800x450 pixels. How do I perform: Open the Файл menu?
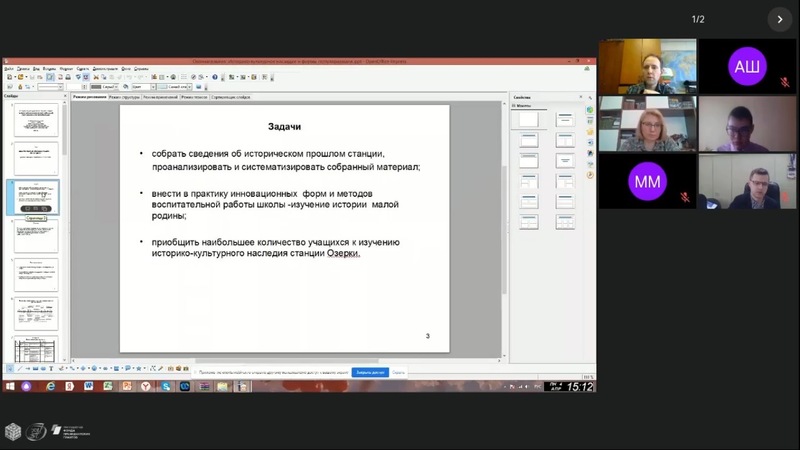pyautogui.click(x=9, y=69)
